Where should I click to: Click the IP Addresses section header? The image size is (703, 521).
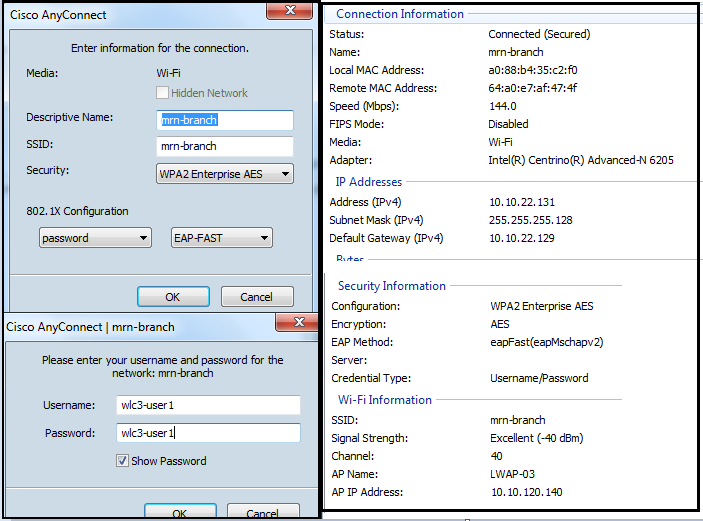(368, 182)
